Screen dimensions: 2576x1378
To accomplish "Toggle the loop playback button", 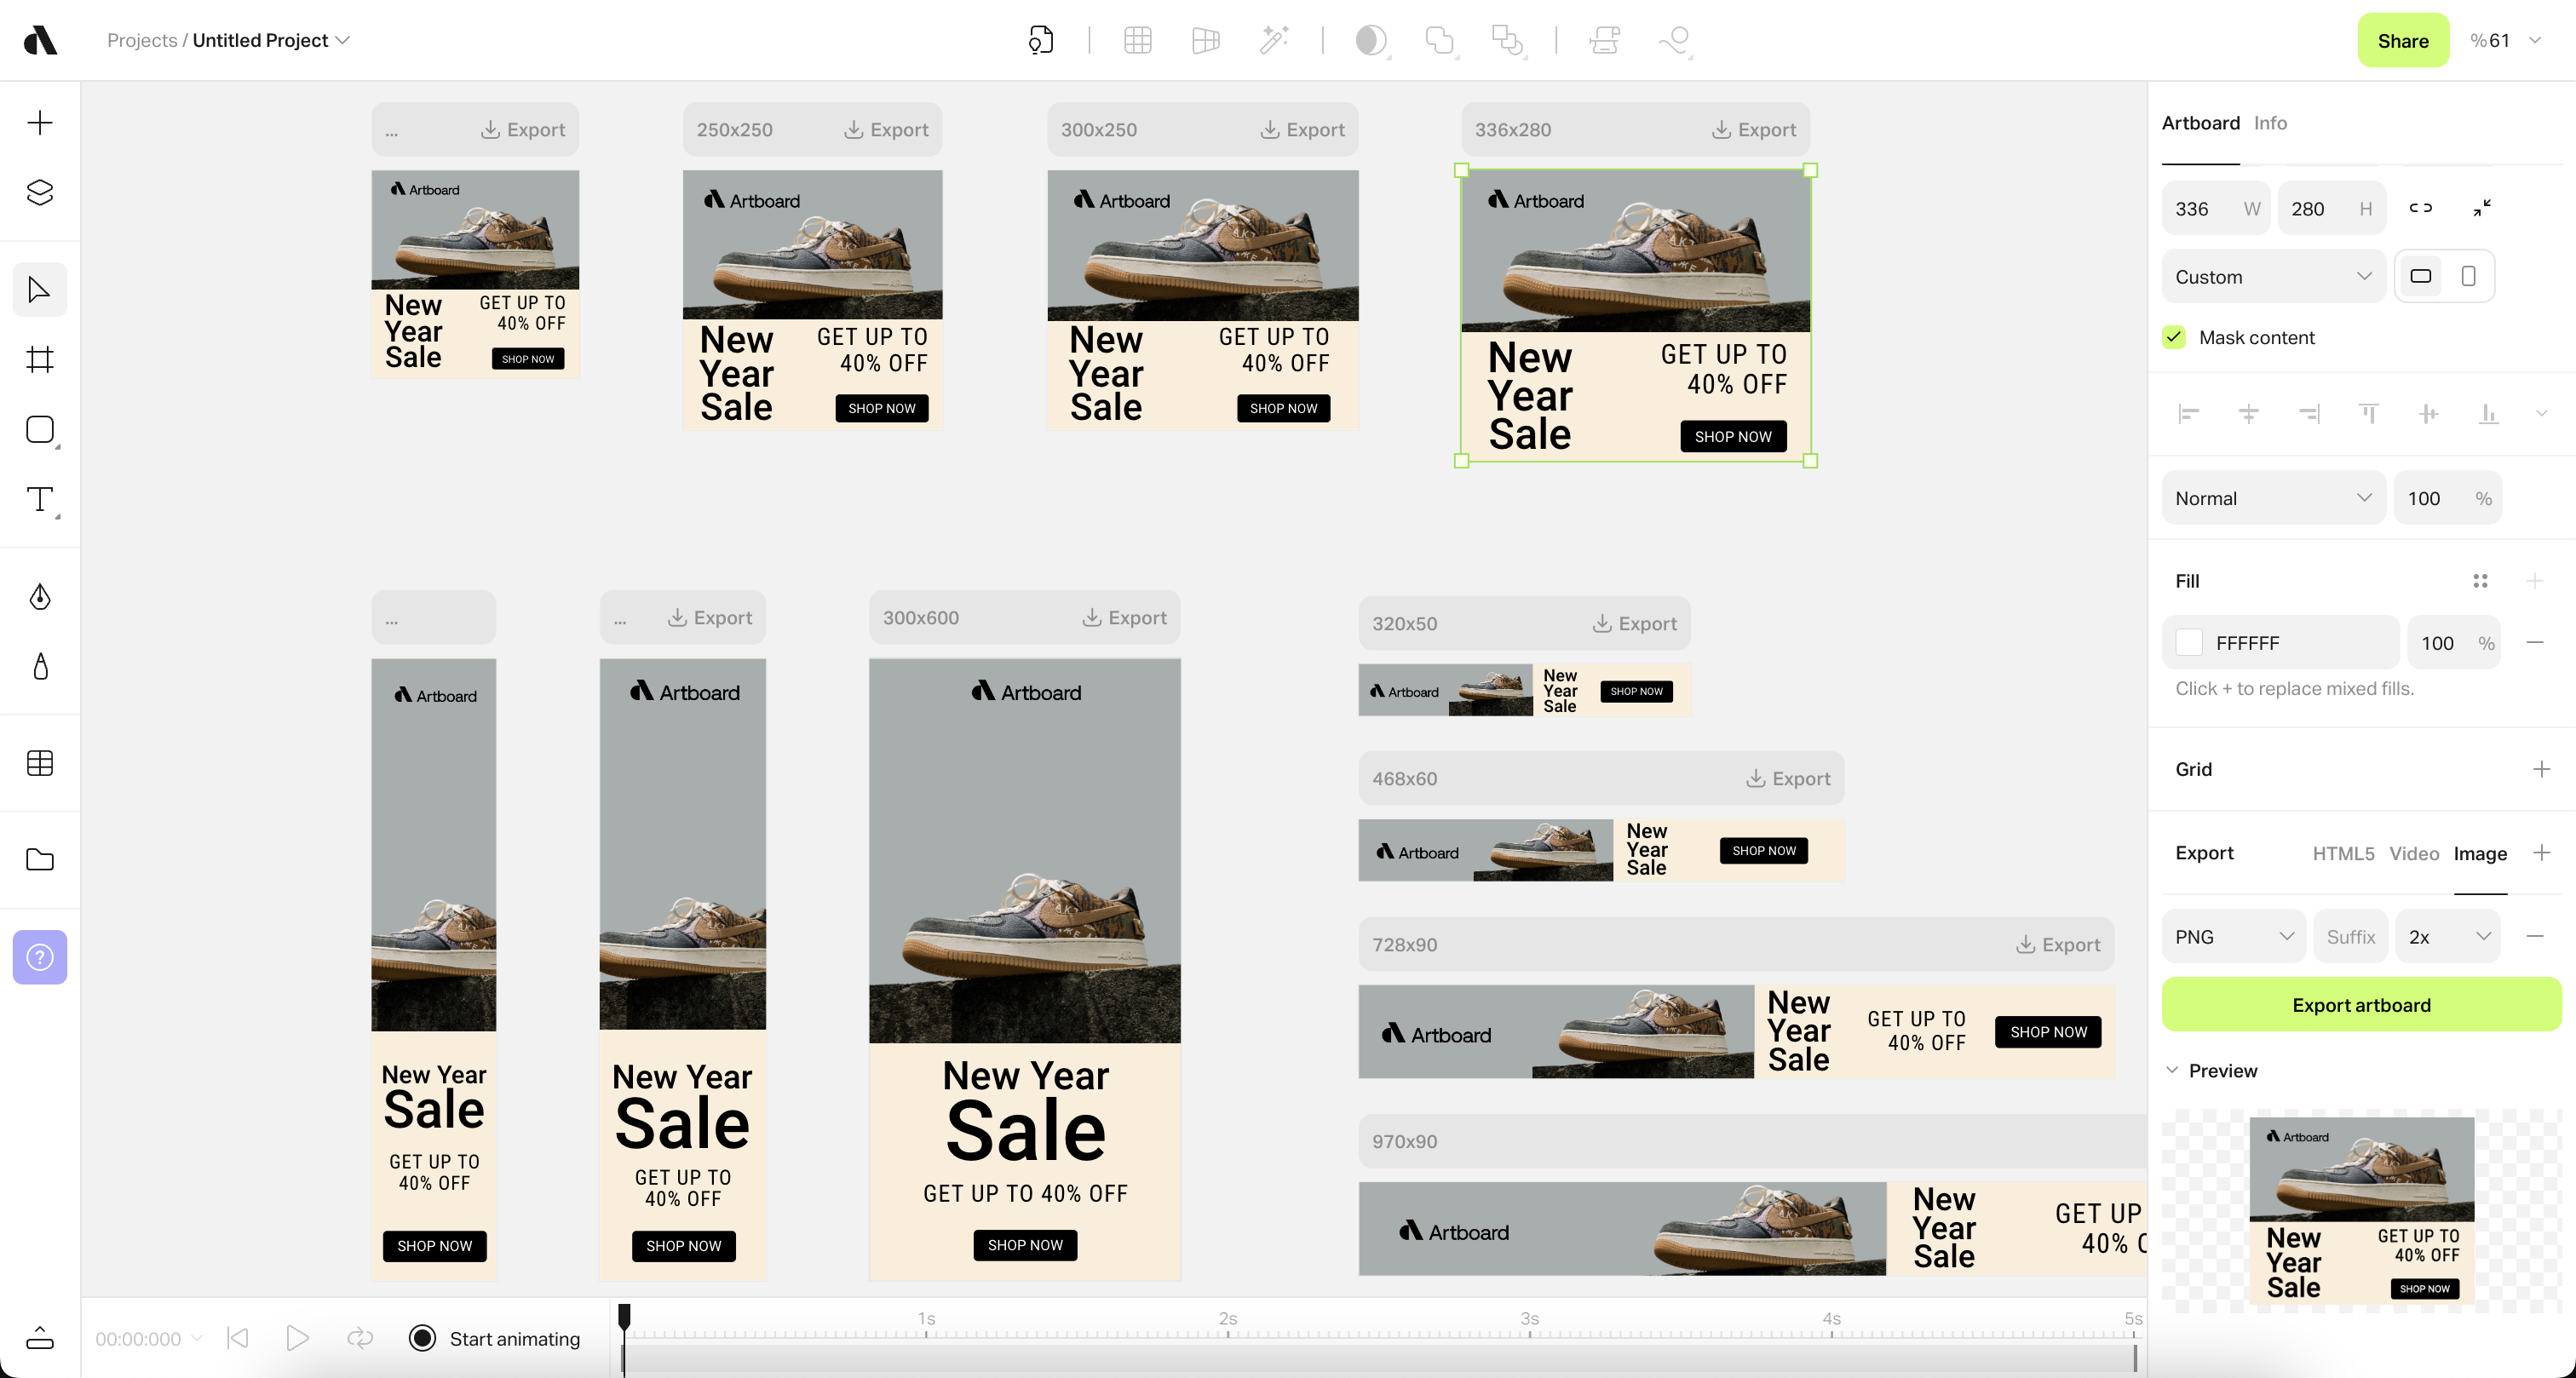I will [360, 1338].
